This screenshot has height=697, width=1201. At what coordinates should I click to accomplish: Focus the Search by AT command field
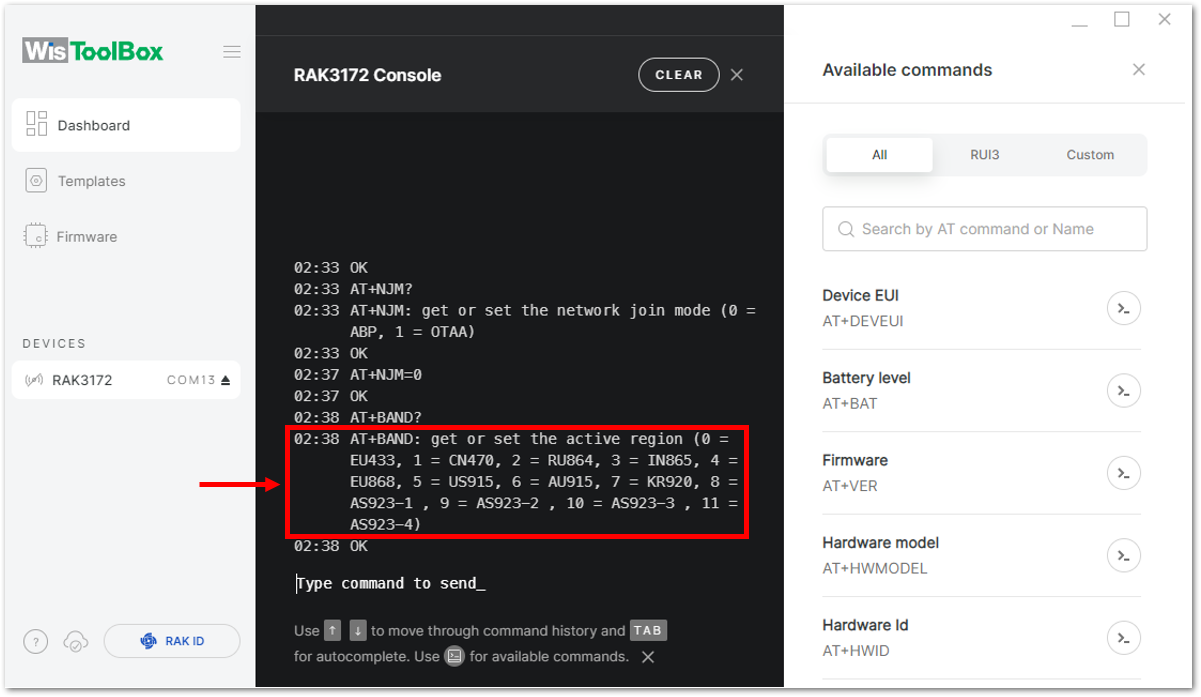985,229
